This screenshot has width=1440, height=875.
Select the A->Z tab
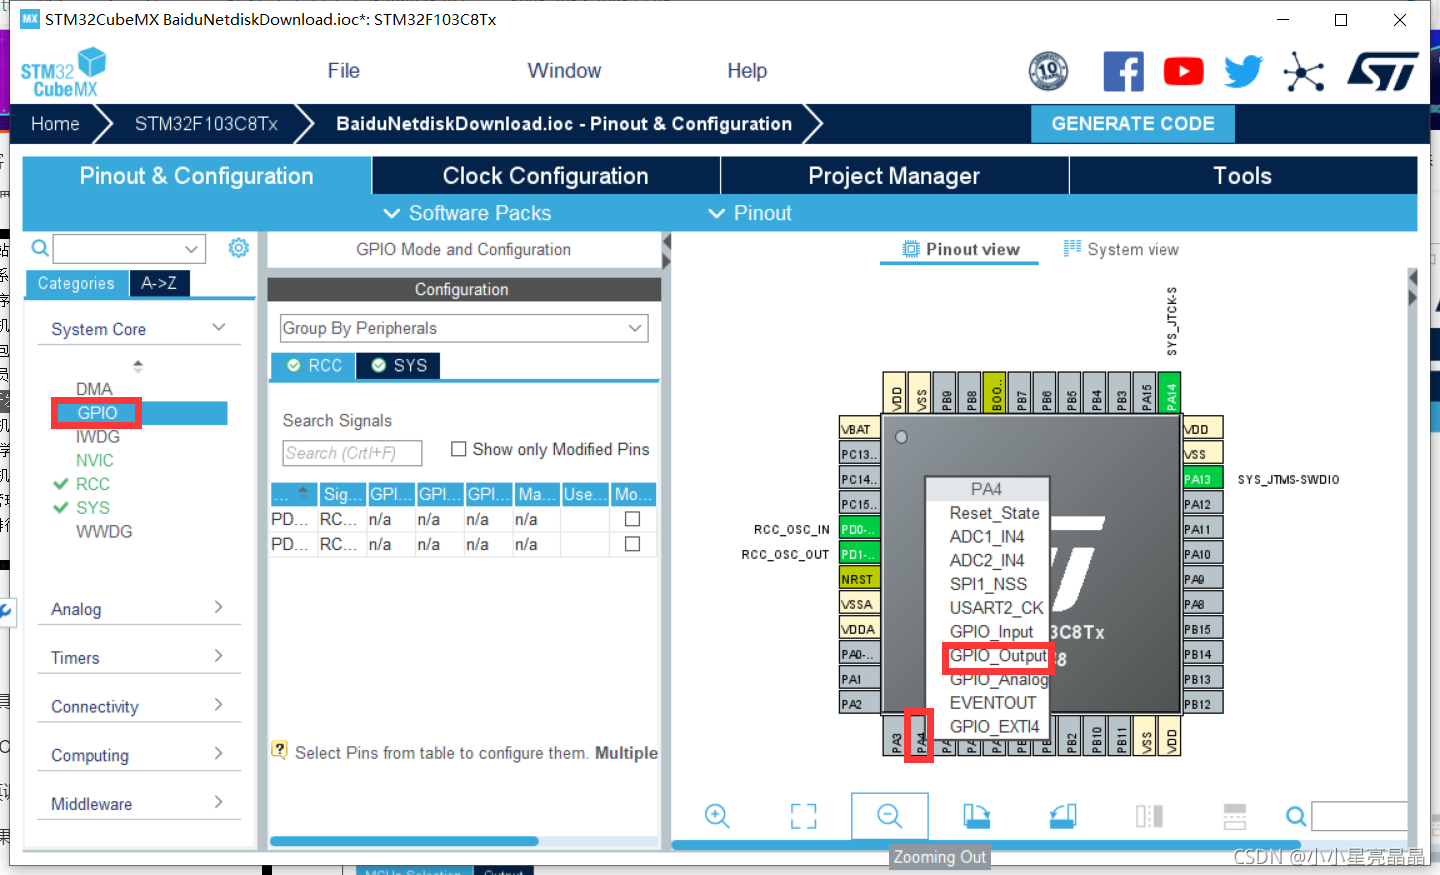pos(159,283)
